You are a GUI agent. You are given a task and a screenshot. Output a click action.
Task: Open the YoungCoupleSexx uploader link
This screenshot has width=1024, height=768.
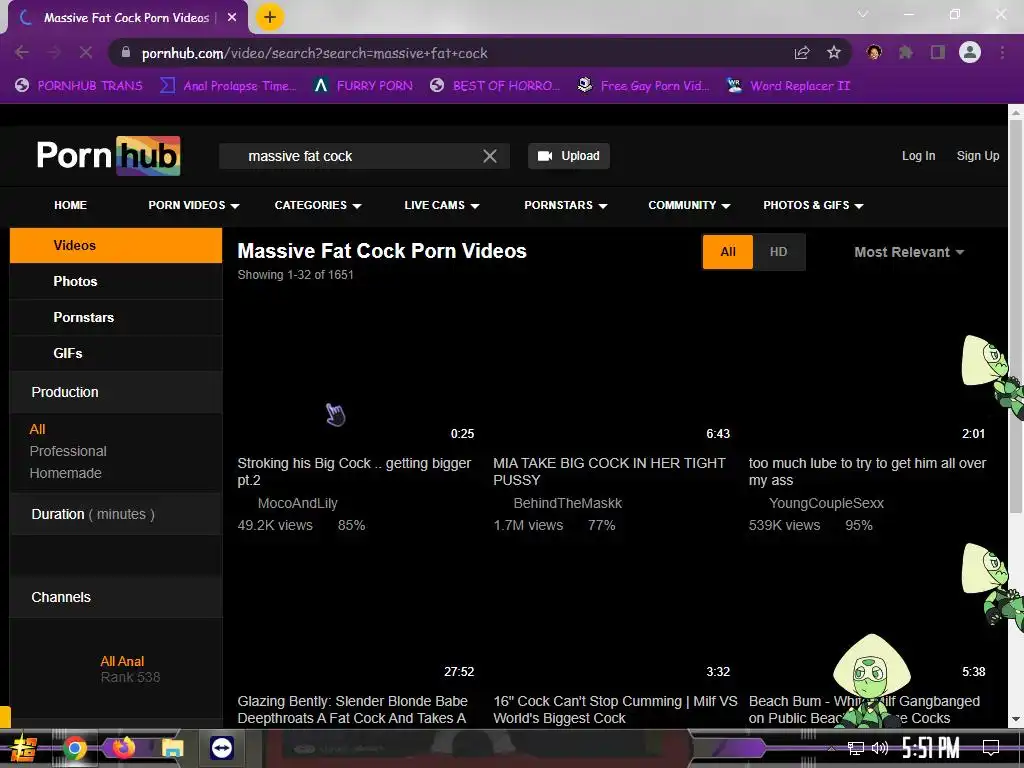click(826, 504)
